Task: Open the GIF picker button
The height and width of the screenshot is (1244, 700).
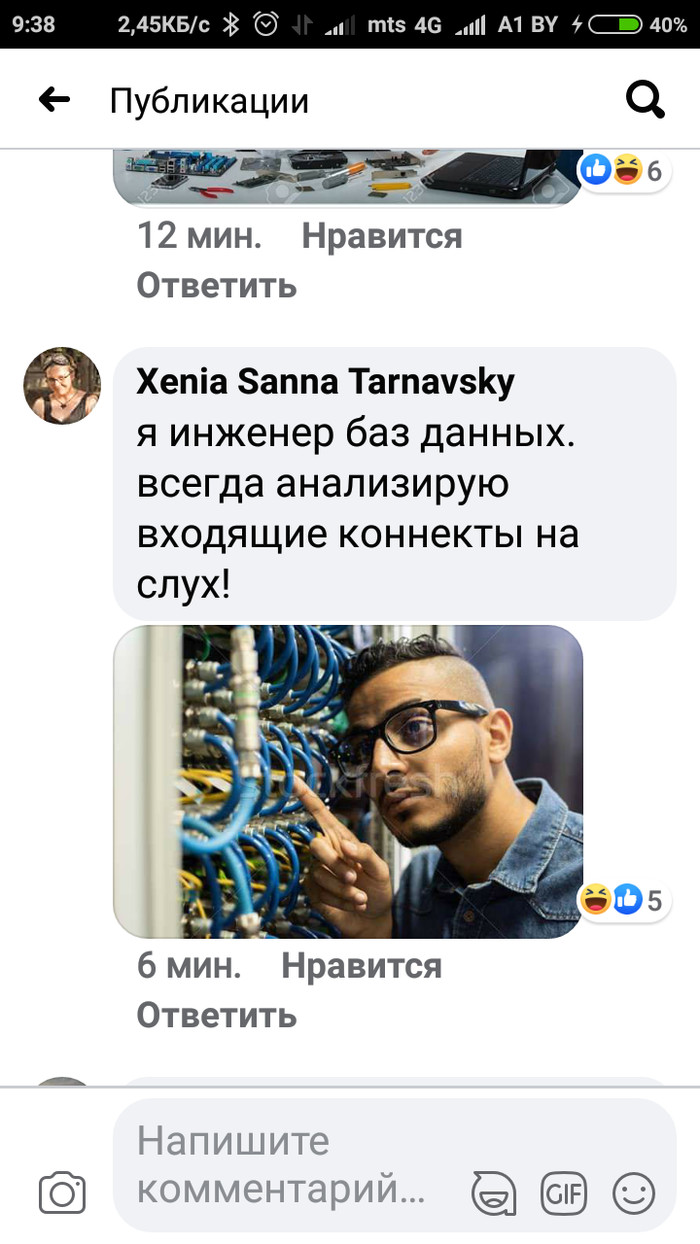Action: click(564, 1193)
